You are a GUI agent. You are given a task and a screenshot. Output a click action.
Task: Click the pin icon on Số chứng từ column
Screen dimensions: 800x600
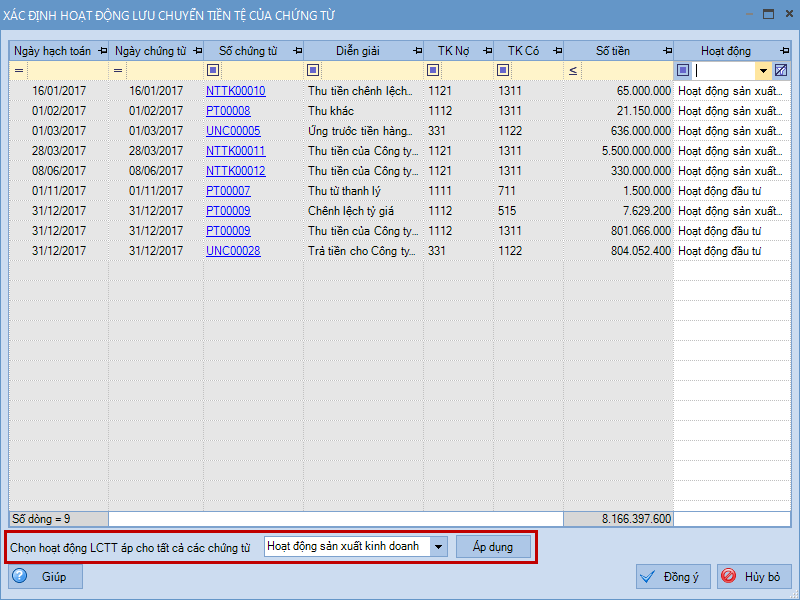(x=296, y=51)
